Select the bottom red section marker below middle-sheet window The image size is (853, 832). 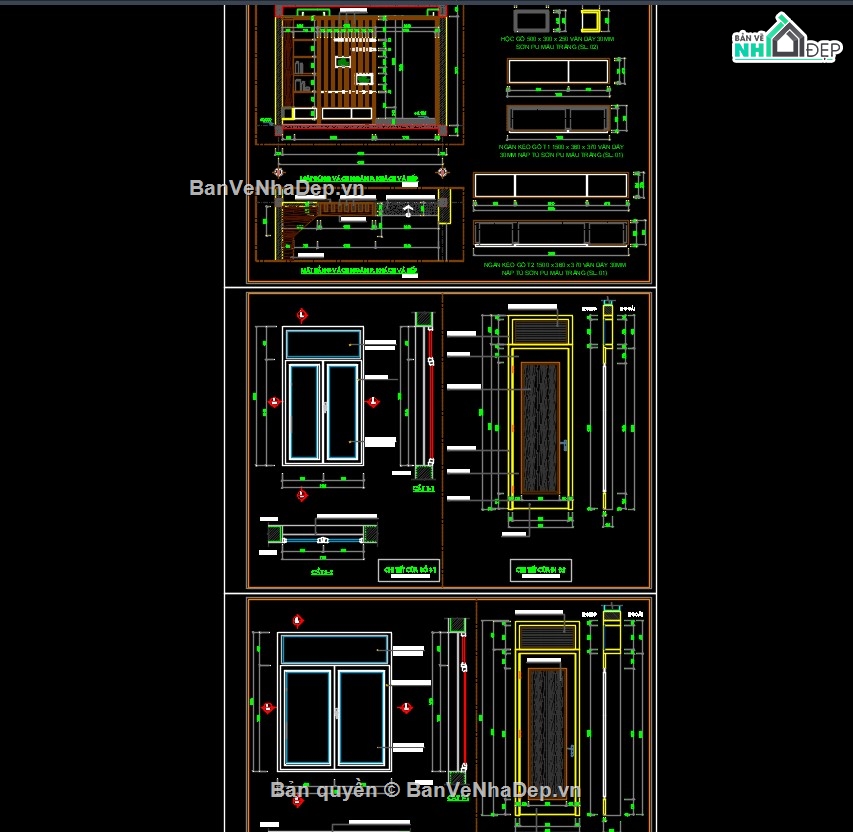click(302, 495)
